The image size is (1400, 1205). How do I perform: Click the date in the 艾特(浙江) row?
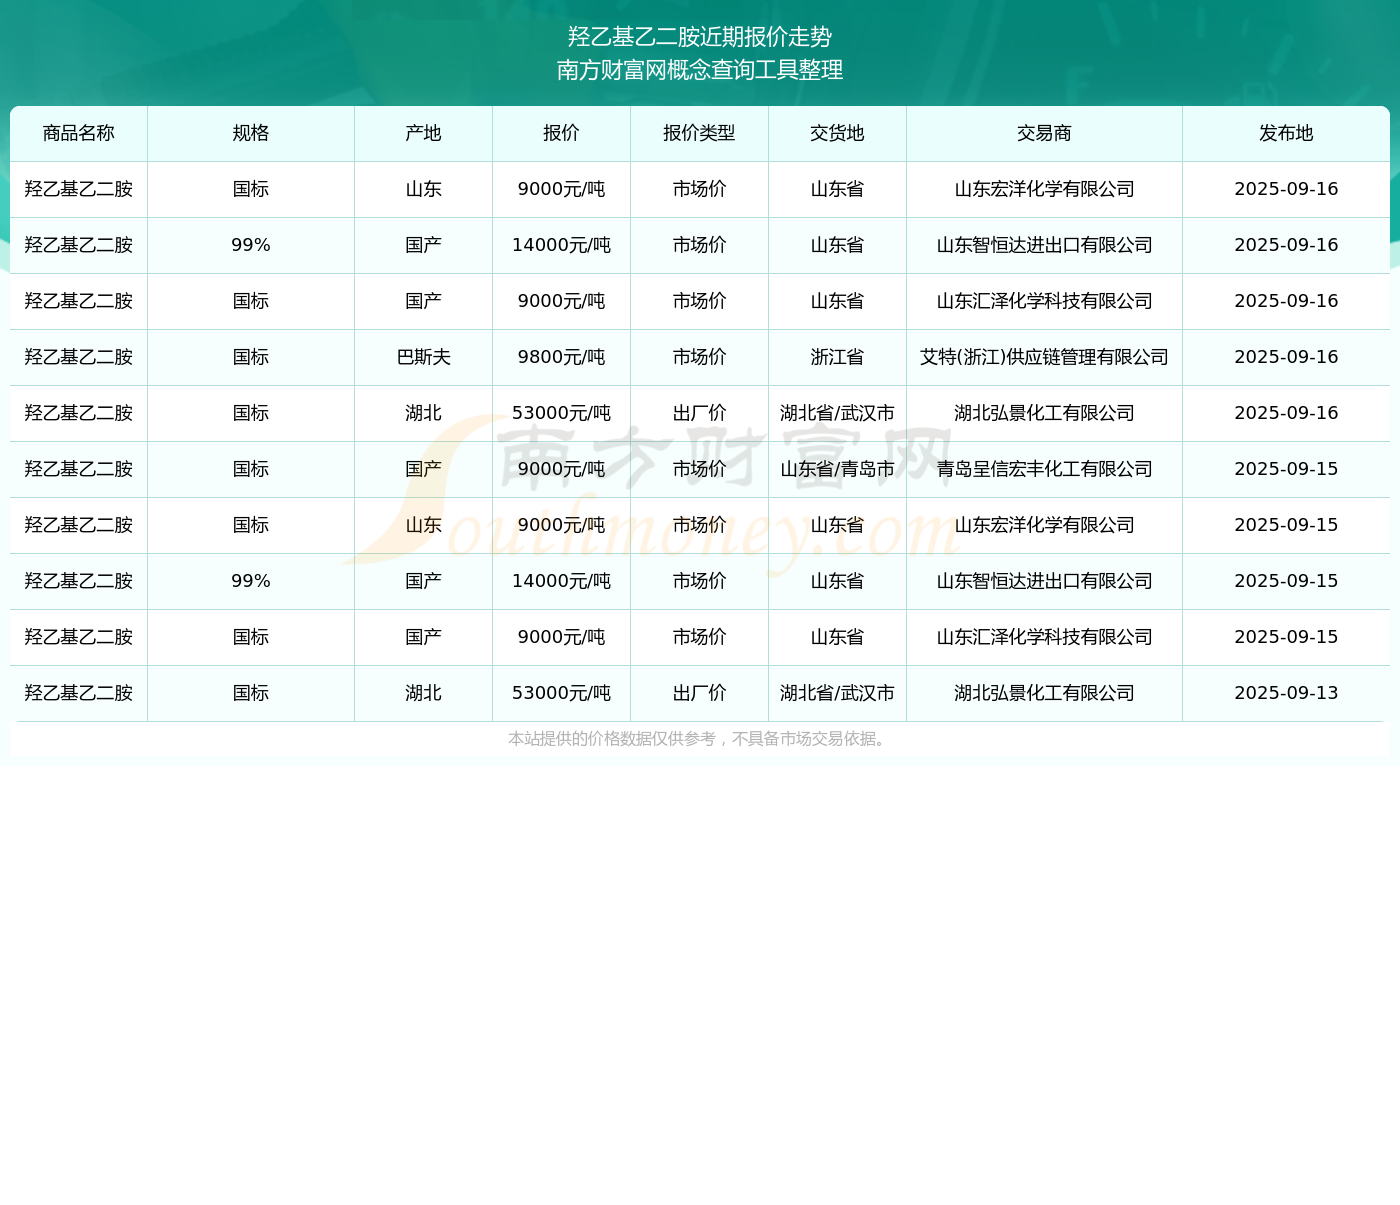(x=1287, y=357)
